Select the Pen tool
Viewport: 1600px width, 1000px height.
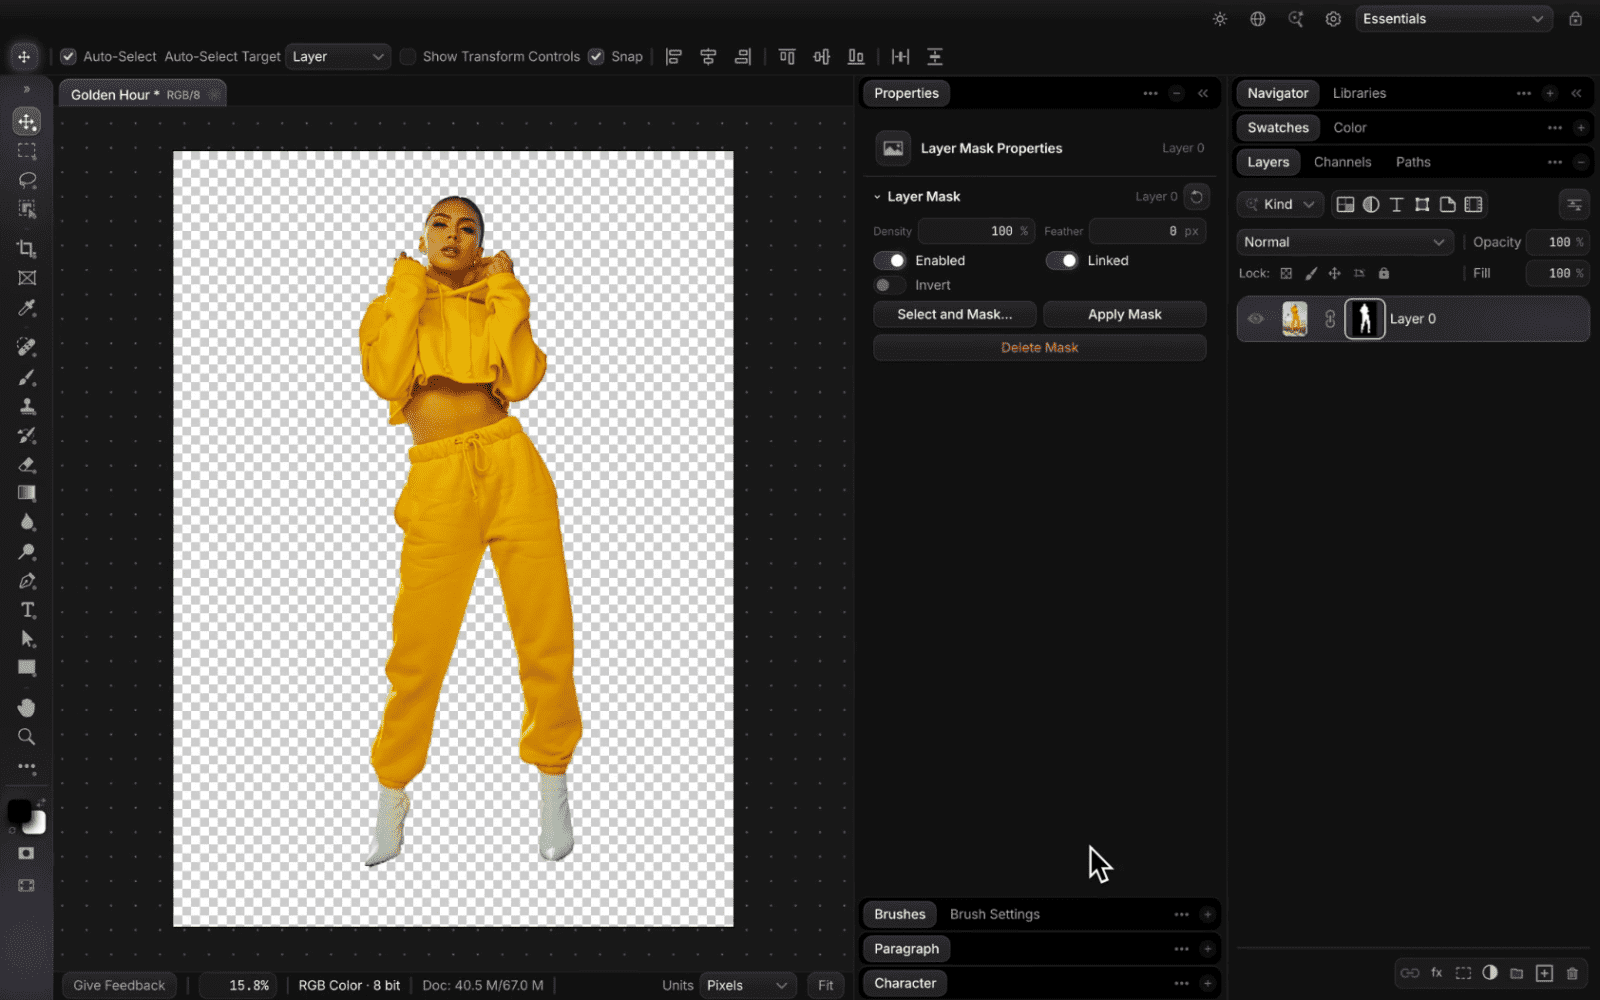click(27, 581)
